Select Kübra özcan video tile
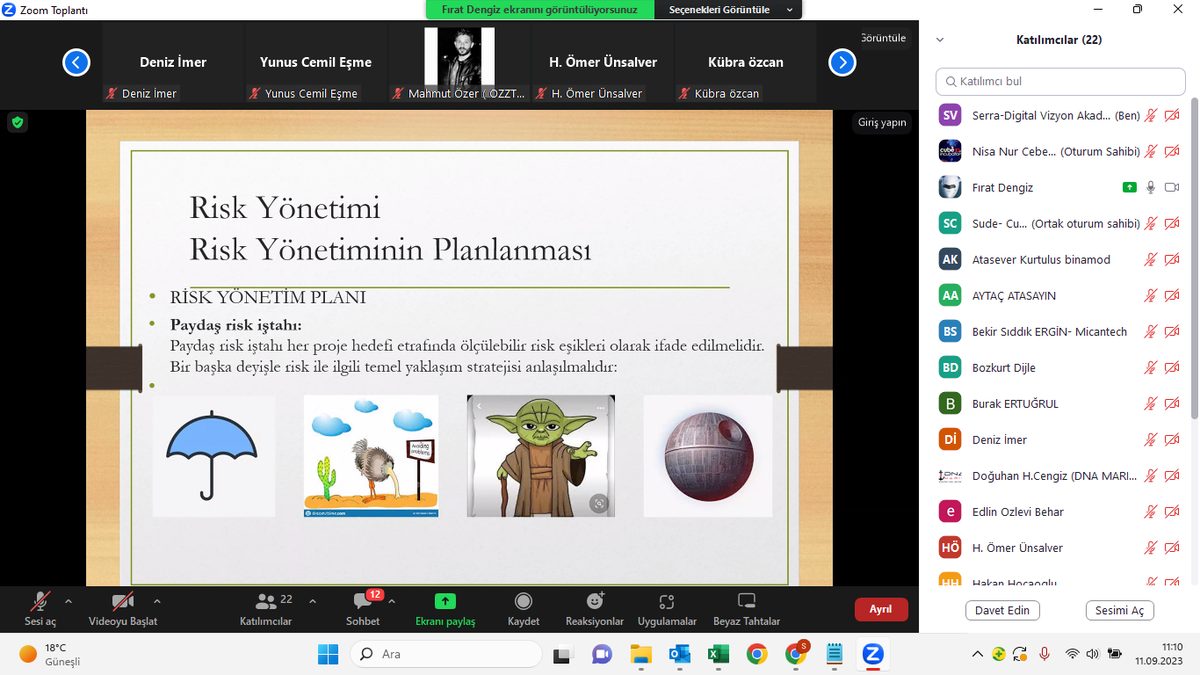This screenshot has height=675, width=1200. (x=746, y=63)
